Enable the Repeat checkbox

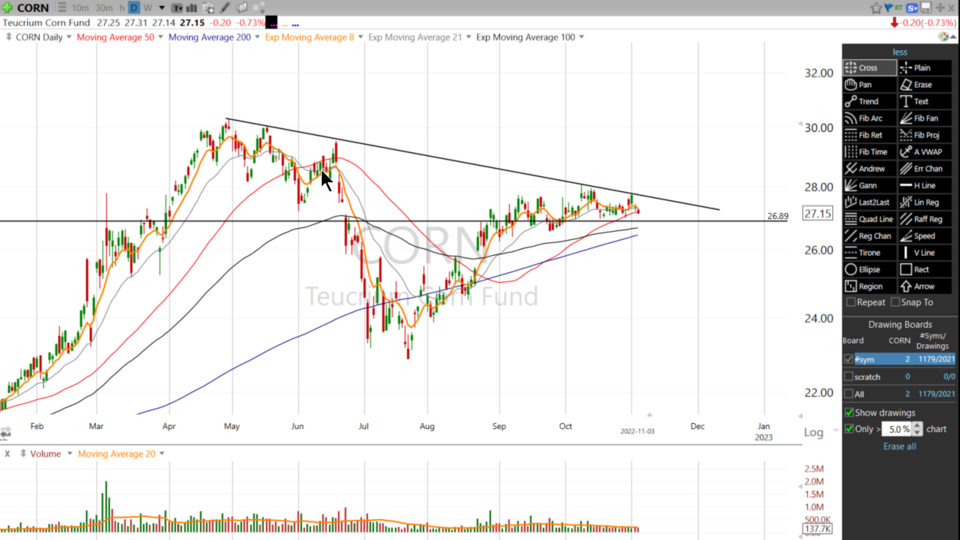[x=851, y=302]
